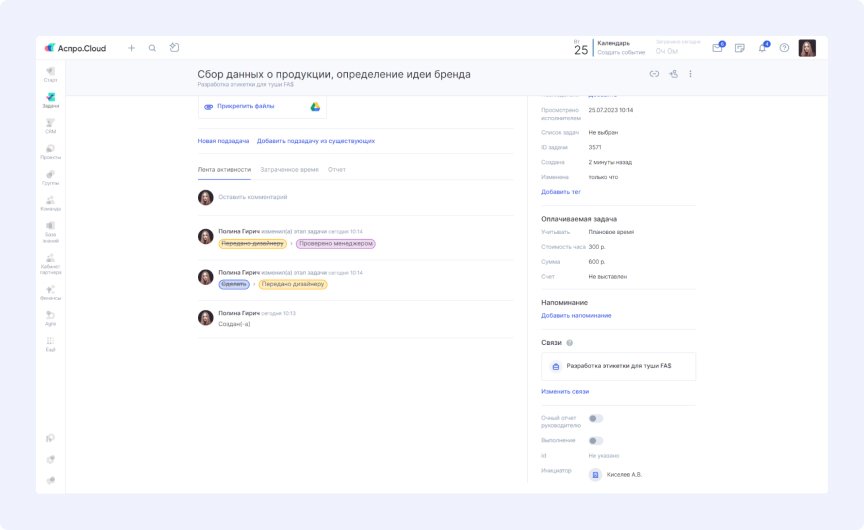
Task: Click Добавить подзадачу из существующих link
Action: [x=316, y=141]
